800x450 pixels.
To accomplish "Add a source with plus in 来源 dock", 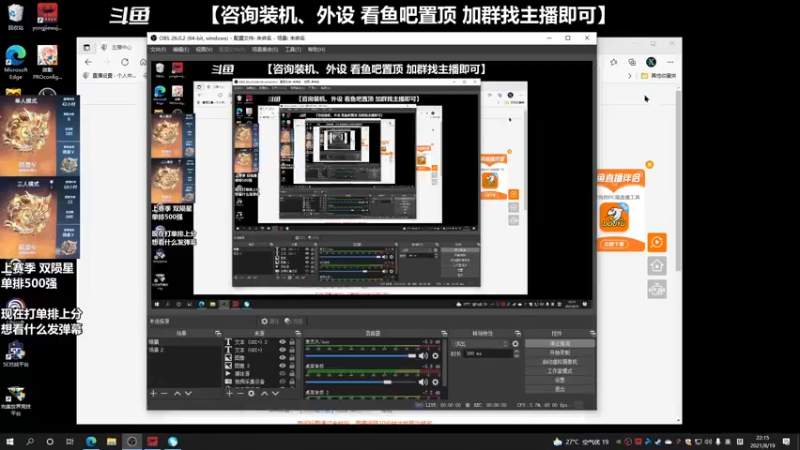I will 229,393.
